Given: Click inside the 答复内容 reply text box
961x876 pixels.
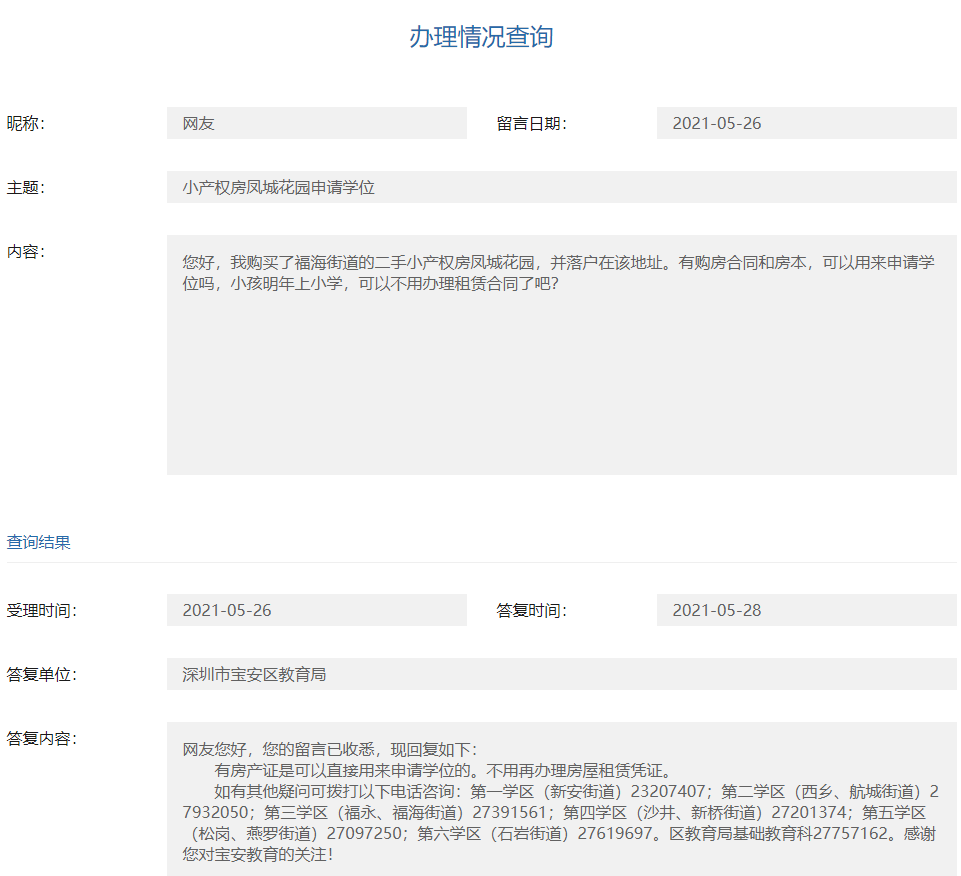Looking at the screenshot, I should 561,799.
